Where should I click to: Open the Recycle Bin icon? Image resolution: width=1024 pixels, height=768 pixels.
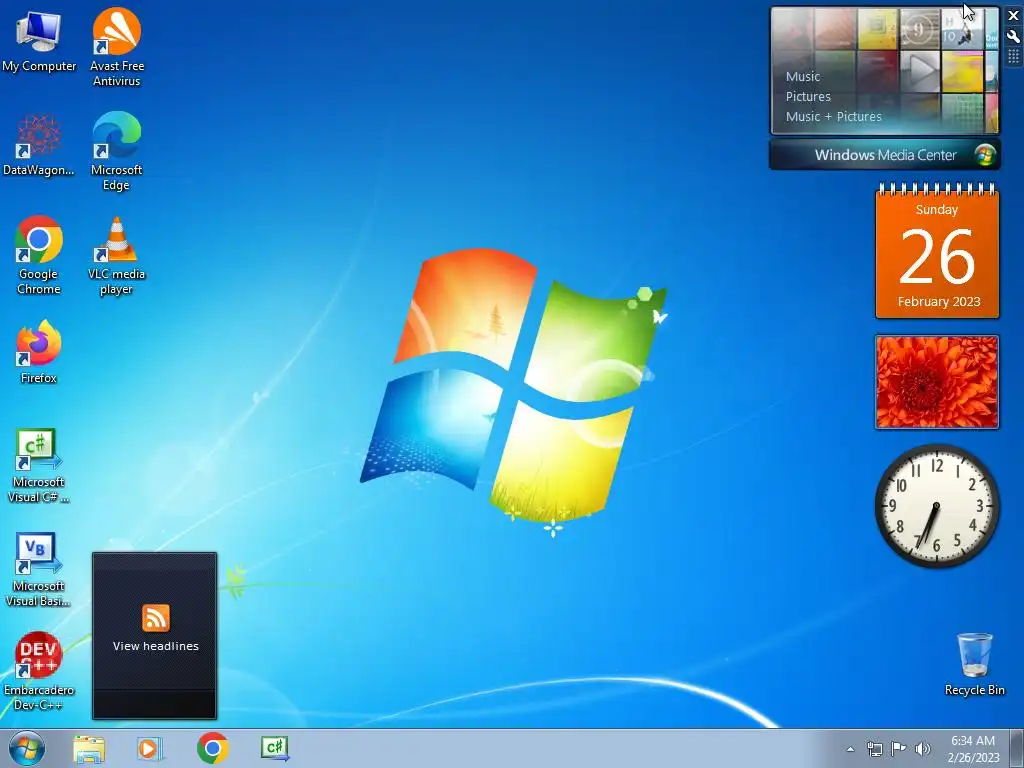(x=974, y=664)
